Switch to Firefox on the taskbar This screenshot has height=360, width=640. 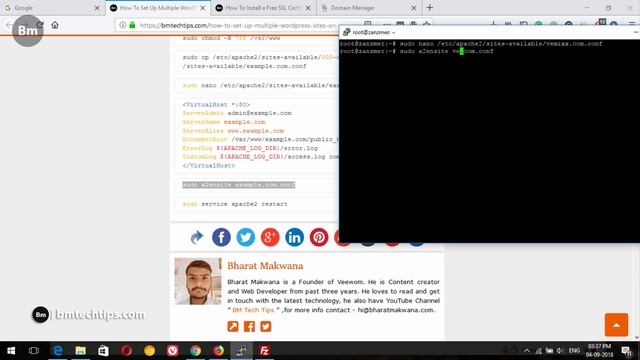click(x=218, y=351)
